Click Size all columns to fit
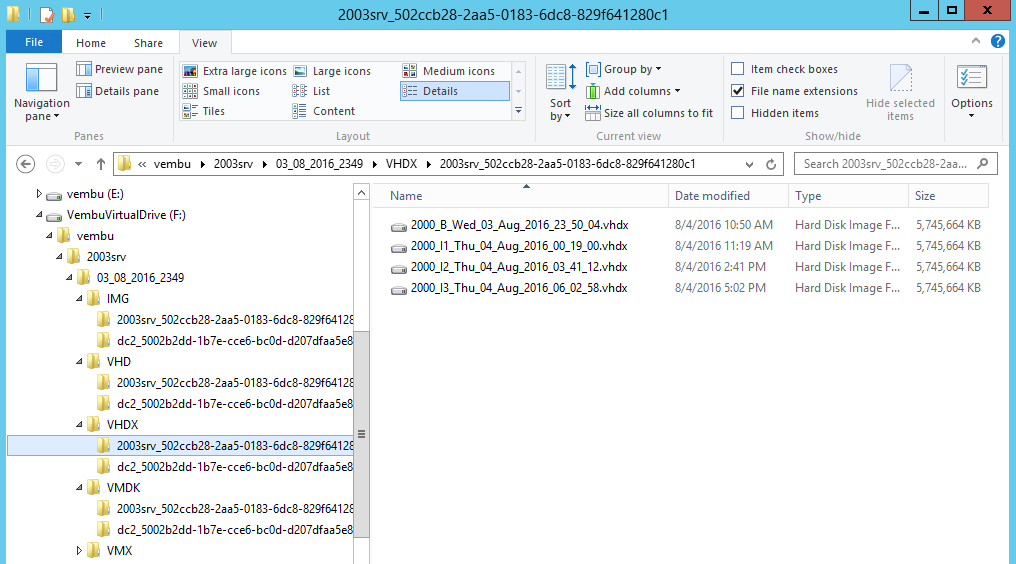The width and height of the screenshot is (1016, 564). point(650,113)
